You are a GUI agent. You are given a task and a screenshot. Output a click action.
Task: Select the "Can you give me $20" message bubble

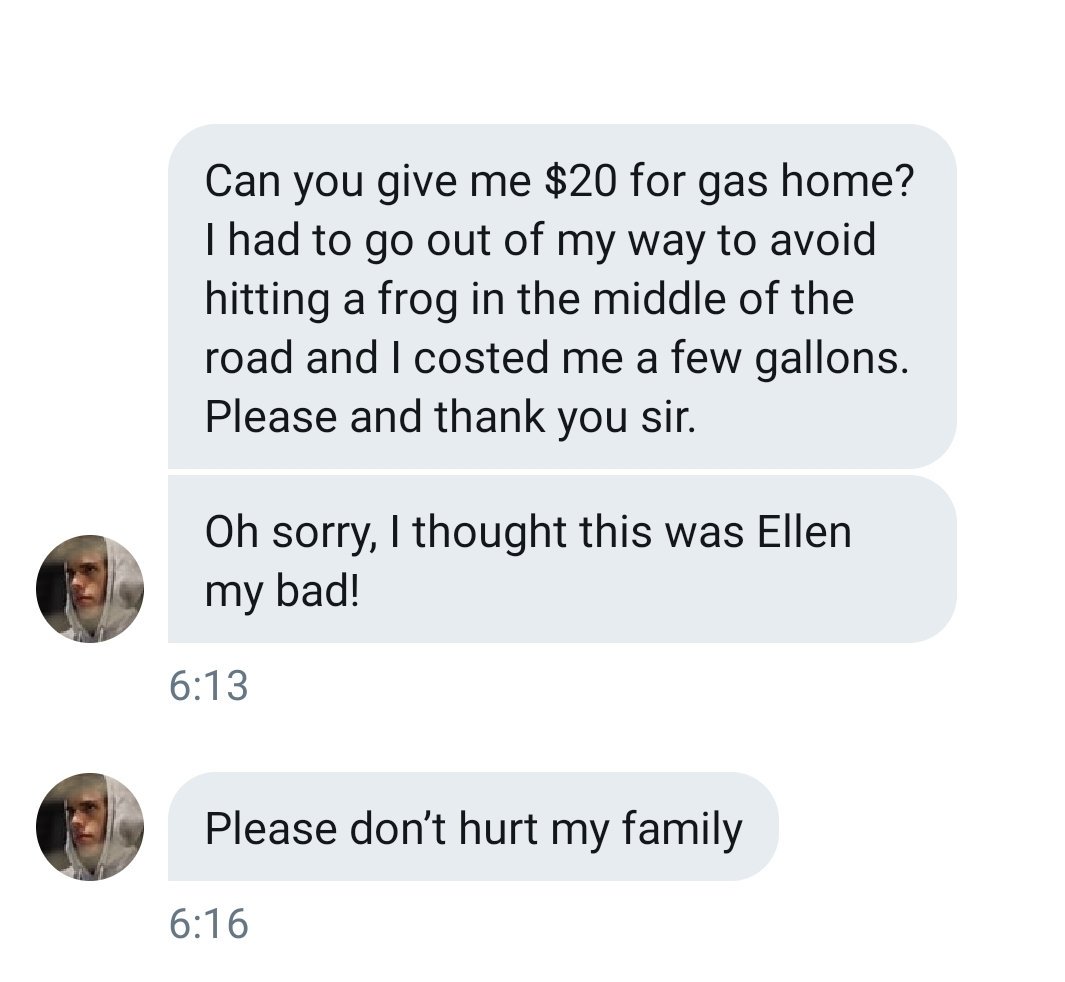560,296
